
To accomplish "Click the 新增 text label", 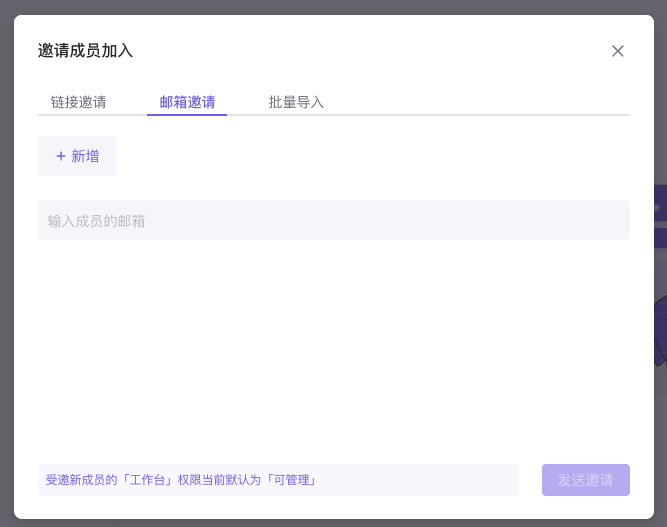I will 85,156.
